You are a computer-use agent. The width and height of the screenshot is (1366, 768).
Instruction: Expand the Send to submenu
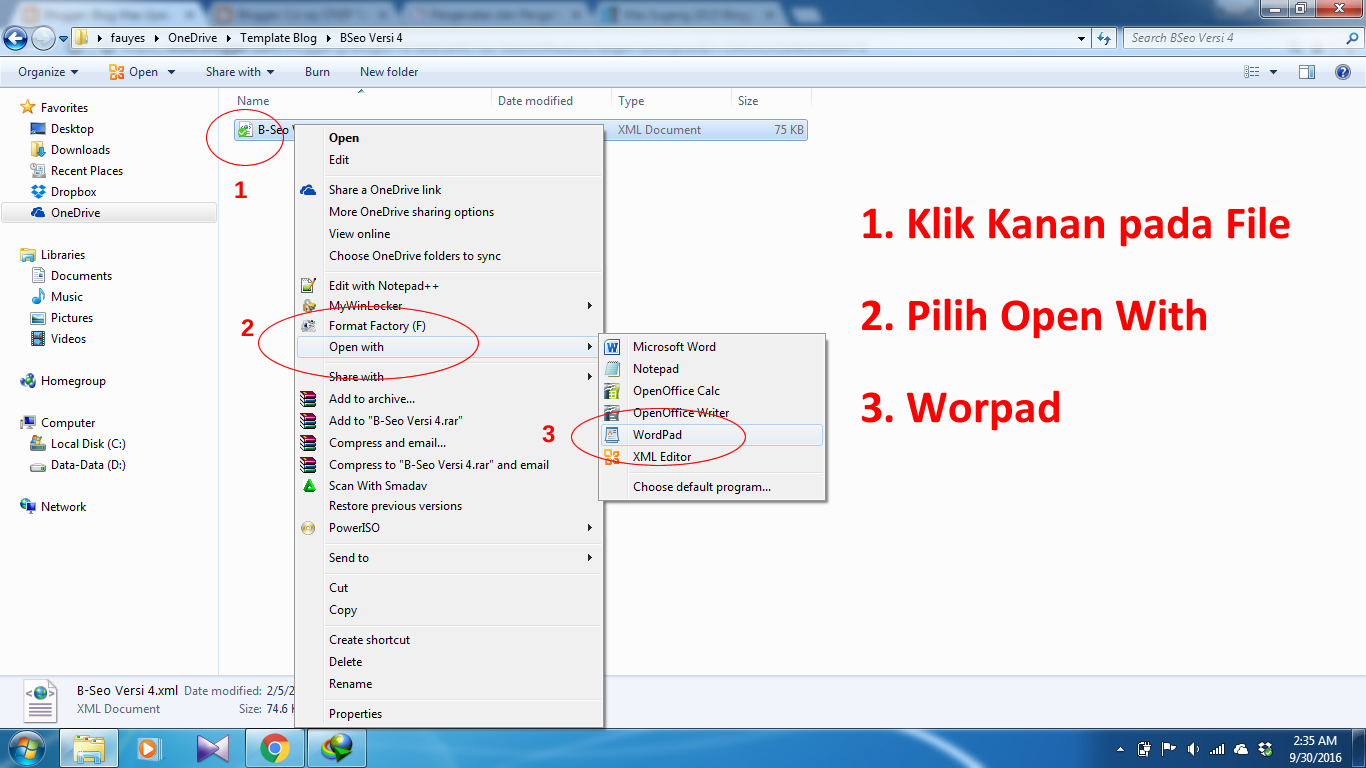tap(590, 558)
